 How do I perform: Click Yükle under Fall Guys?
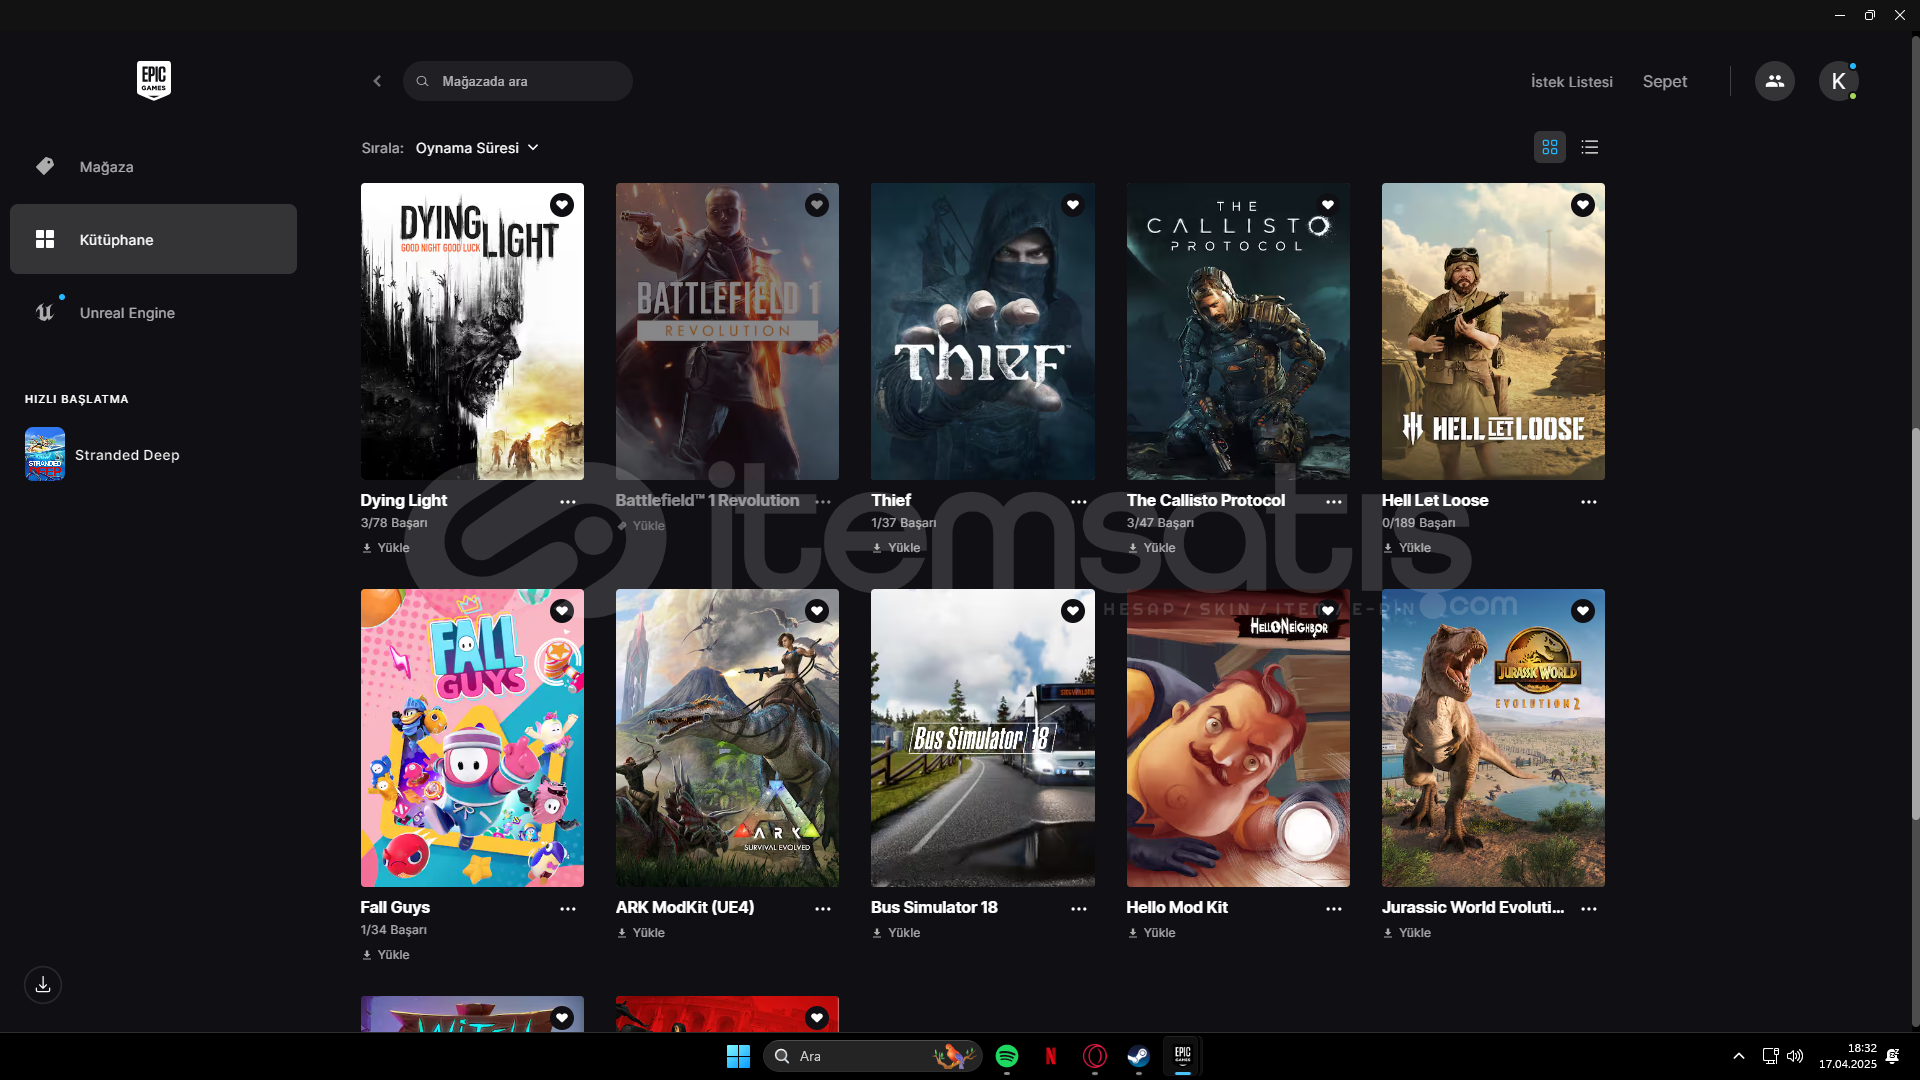pyautogui.click(x=386, y=955)
